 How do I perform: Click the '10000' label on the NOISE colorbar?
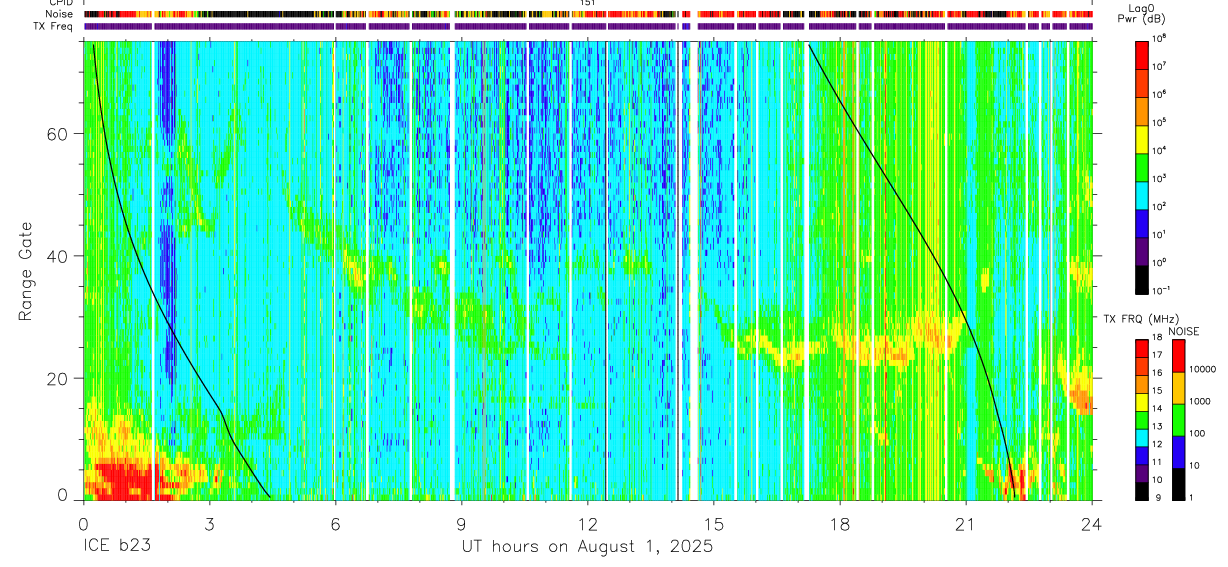(x=1203, y=371)
